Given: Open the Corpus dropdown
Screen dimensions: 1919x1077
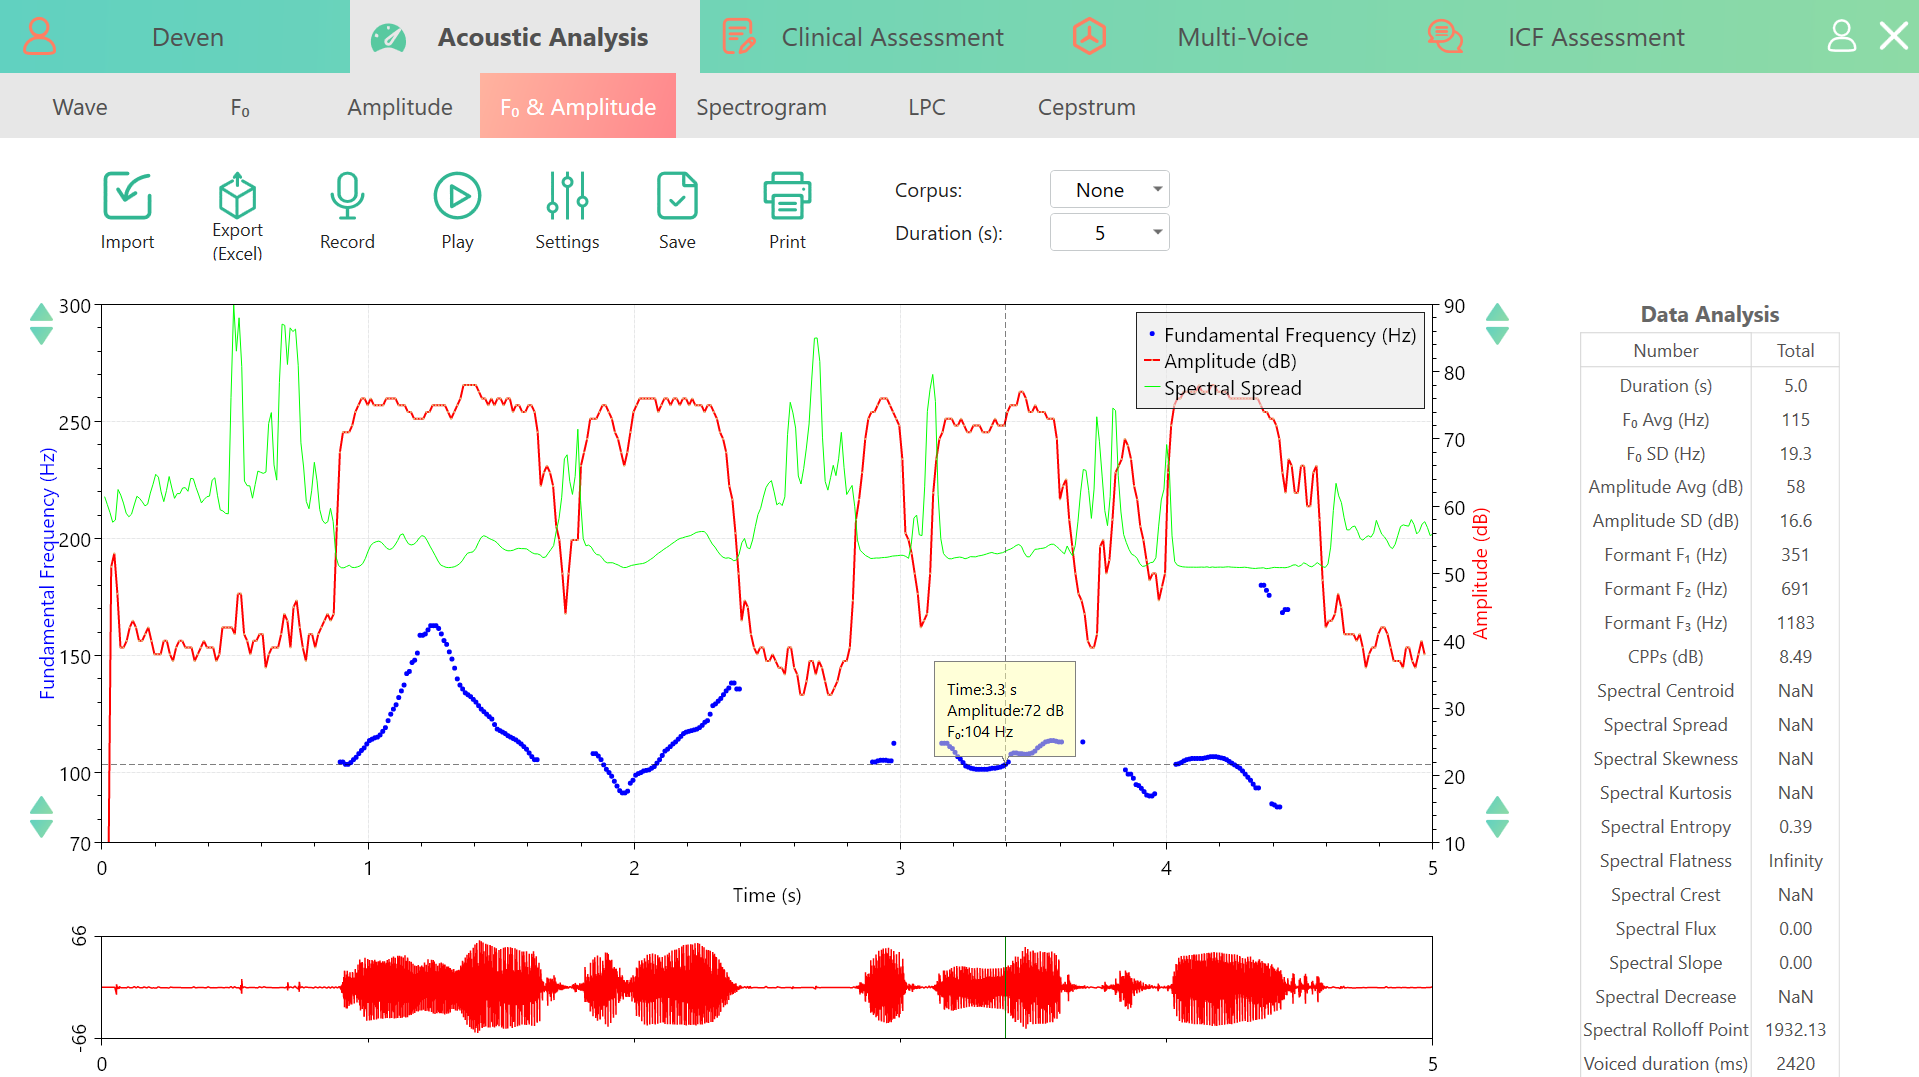Looking at the screenshot, I should coord(1109,190).
